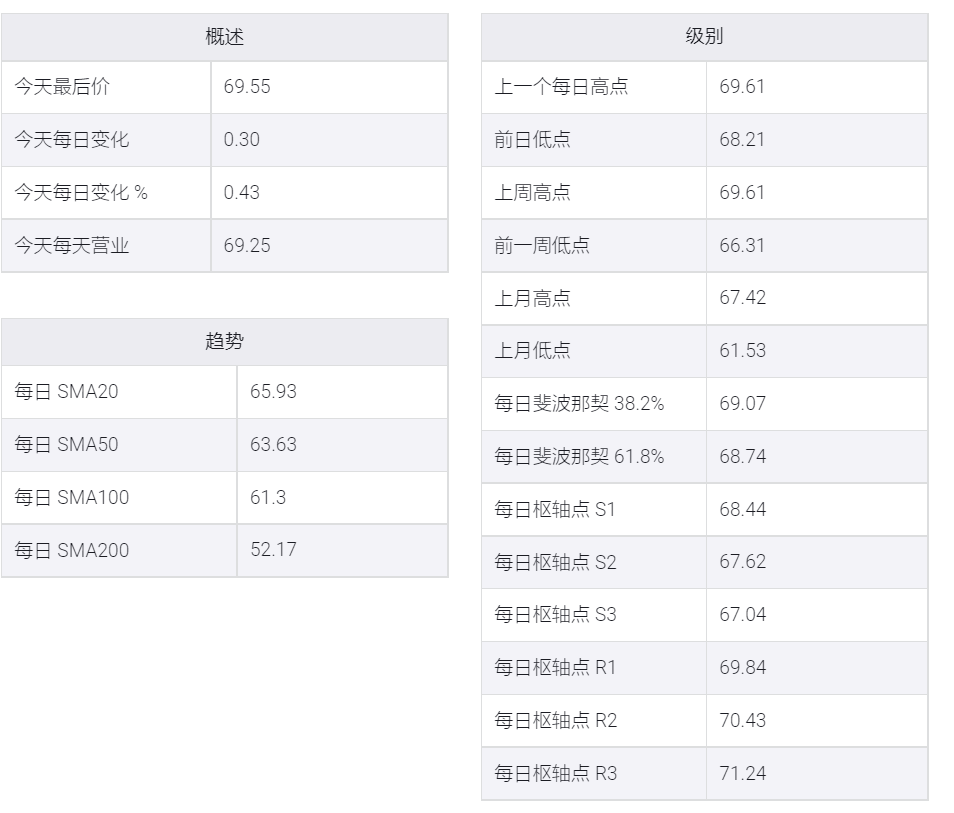Screen dimensions: 954x813
Task: Click the SMA200 value 52.17
Action: 273,550
